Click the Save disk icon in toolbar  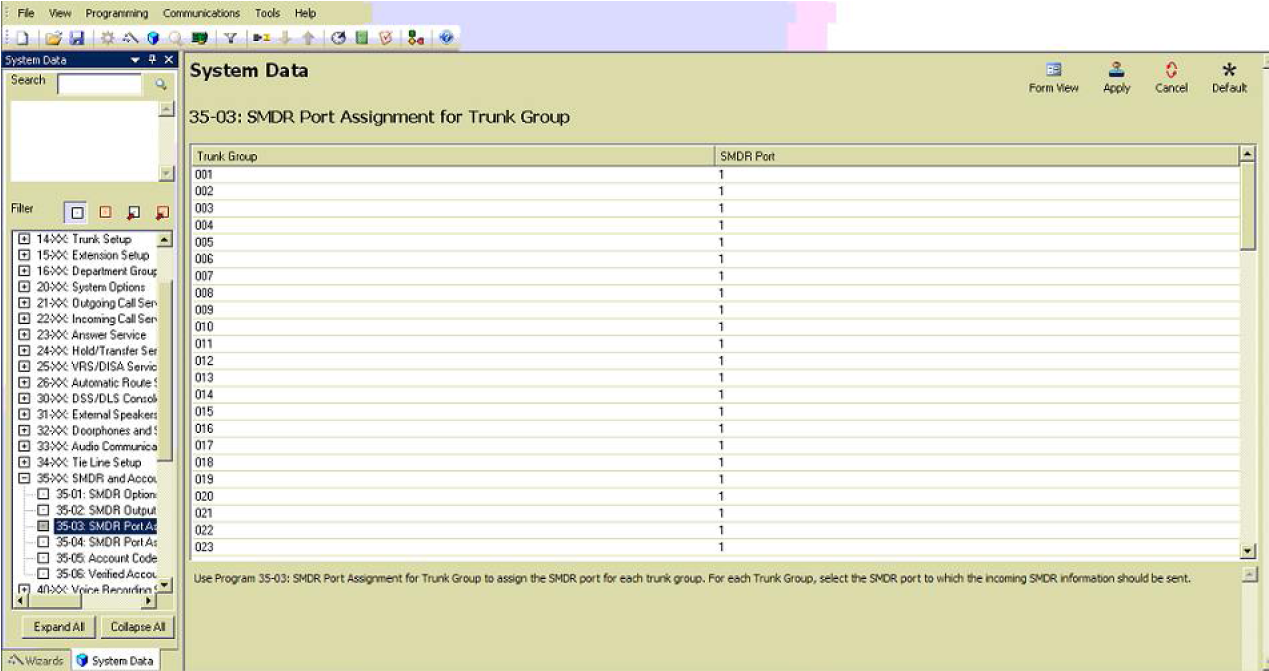click(x=76, y=38)
